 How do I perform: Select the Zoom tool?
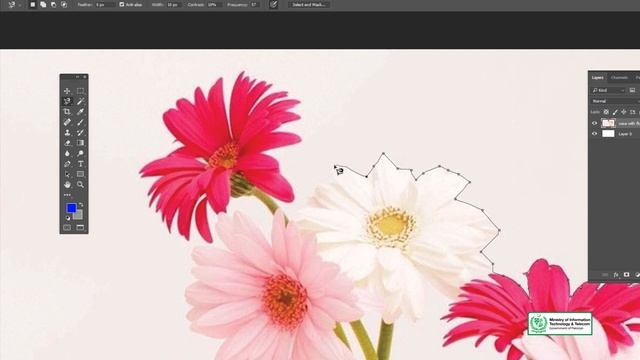coord(80,184)
